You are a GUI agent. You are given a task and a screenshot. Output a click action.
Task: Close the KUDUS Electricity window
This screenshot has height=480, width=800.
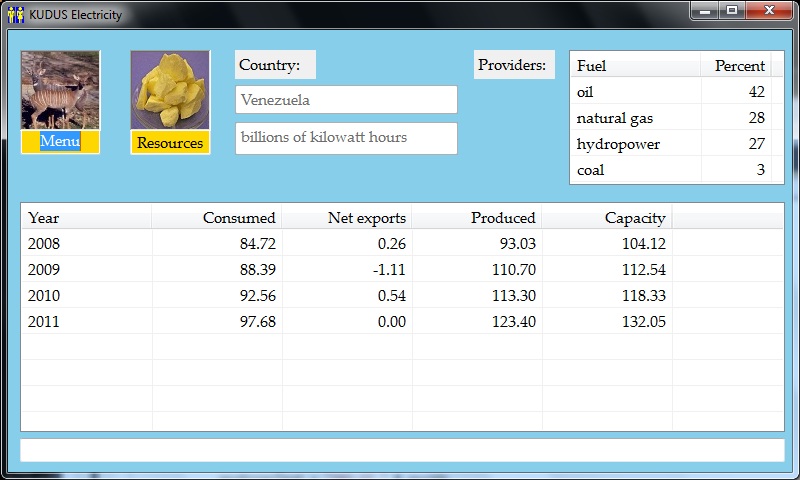pyautogui.click(x=769, y=10)
